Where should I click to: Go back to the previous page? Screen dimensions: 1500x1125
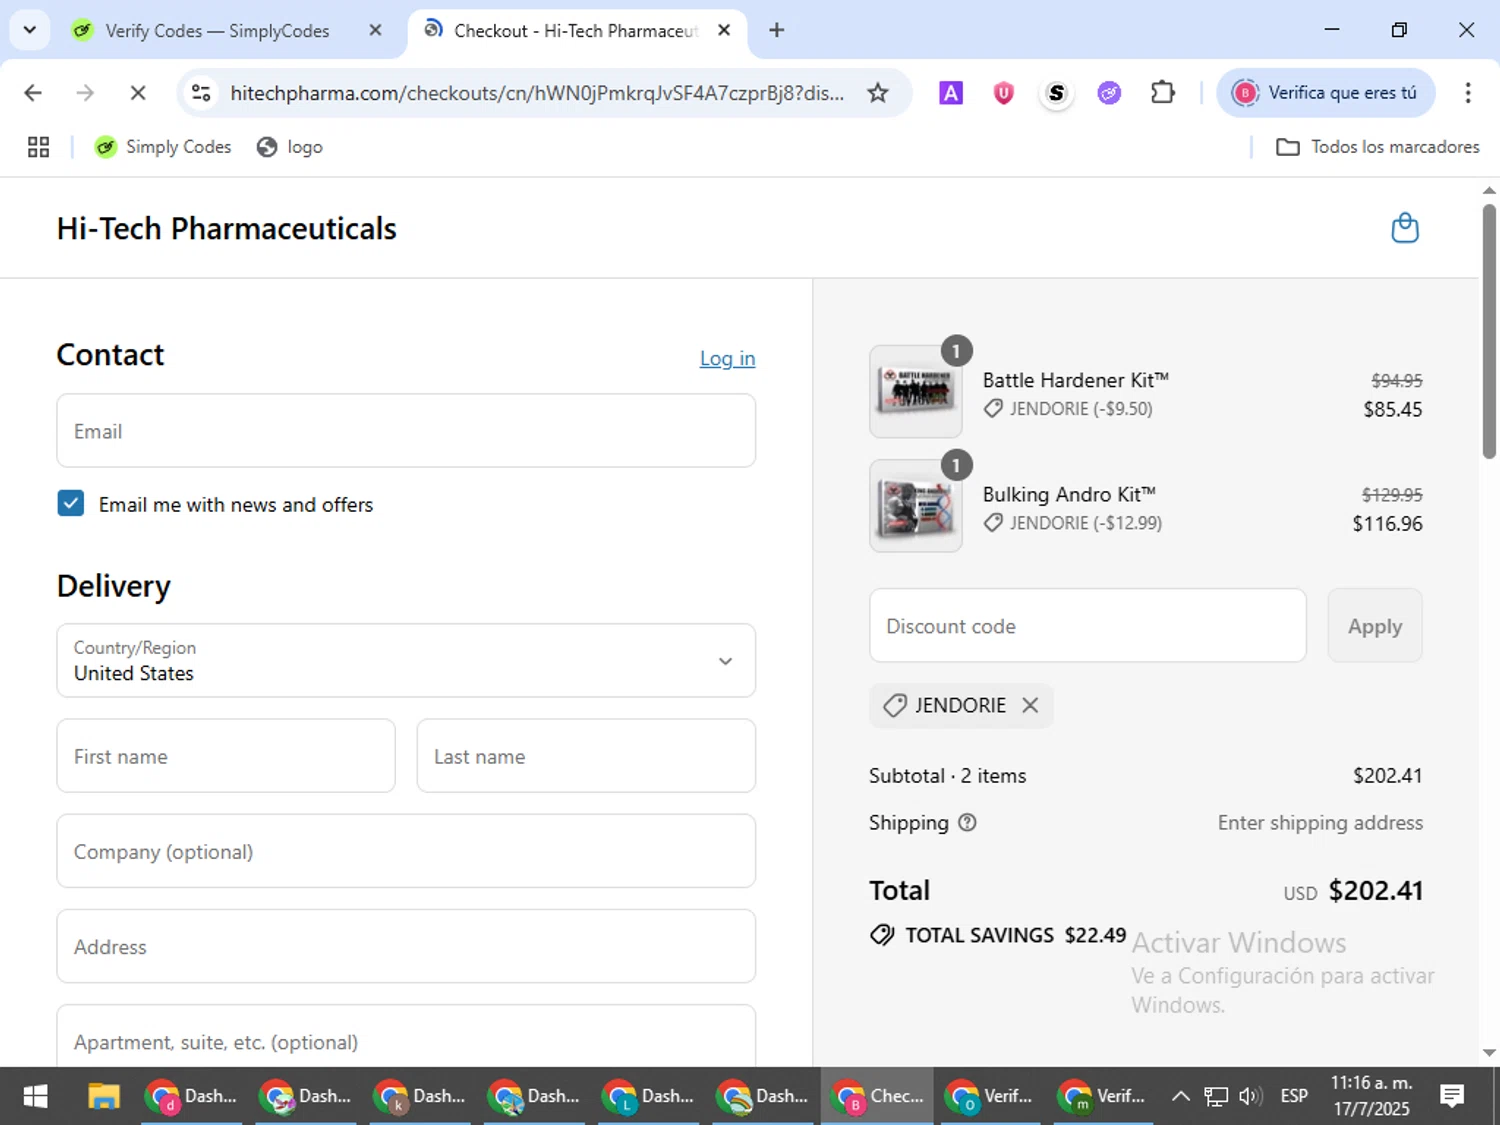click(33, 93)
